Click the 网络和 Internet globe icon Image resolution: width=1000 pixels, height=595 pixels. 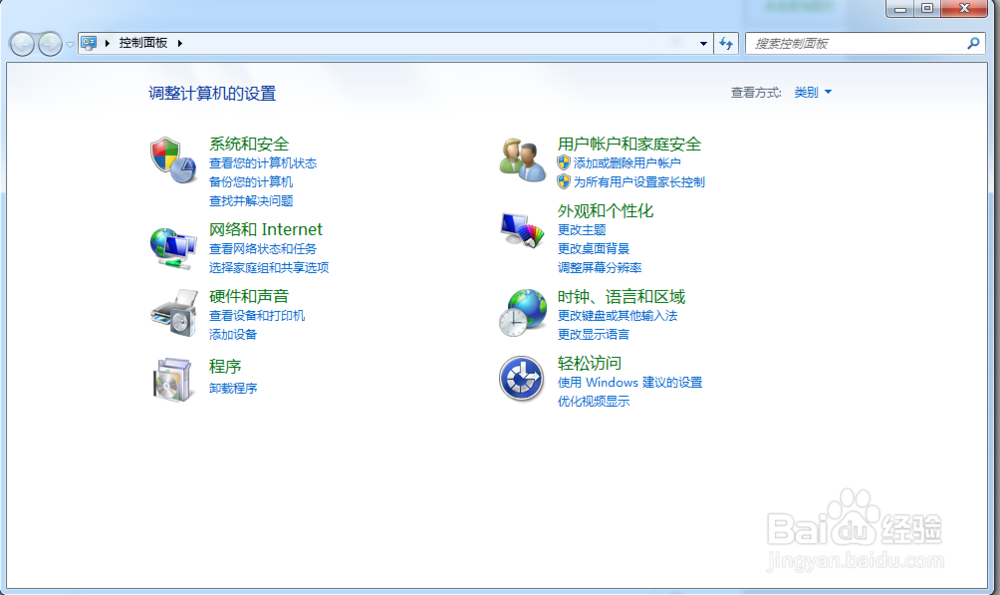(172, 246)
